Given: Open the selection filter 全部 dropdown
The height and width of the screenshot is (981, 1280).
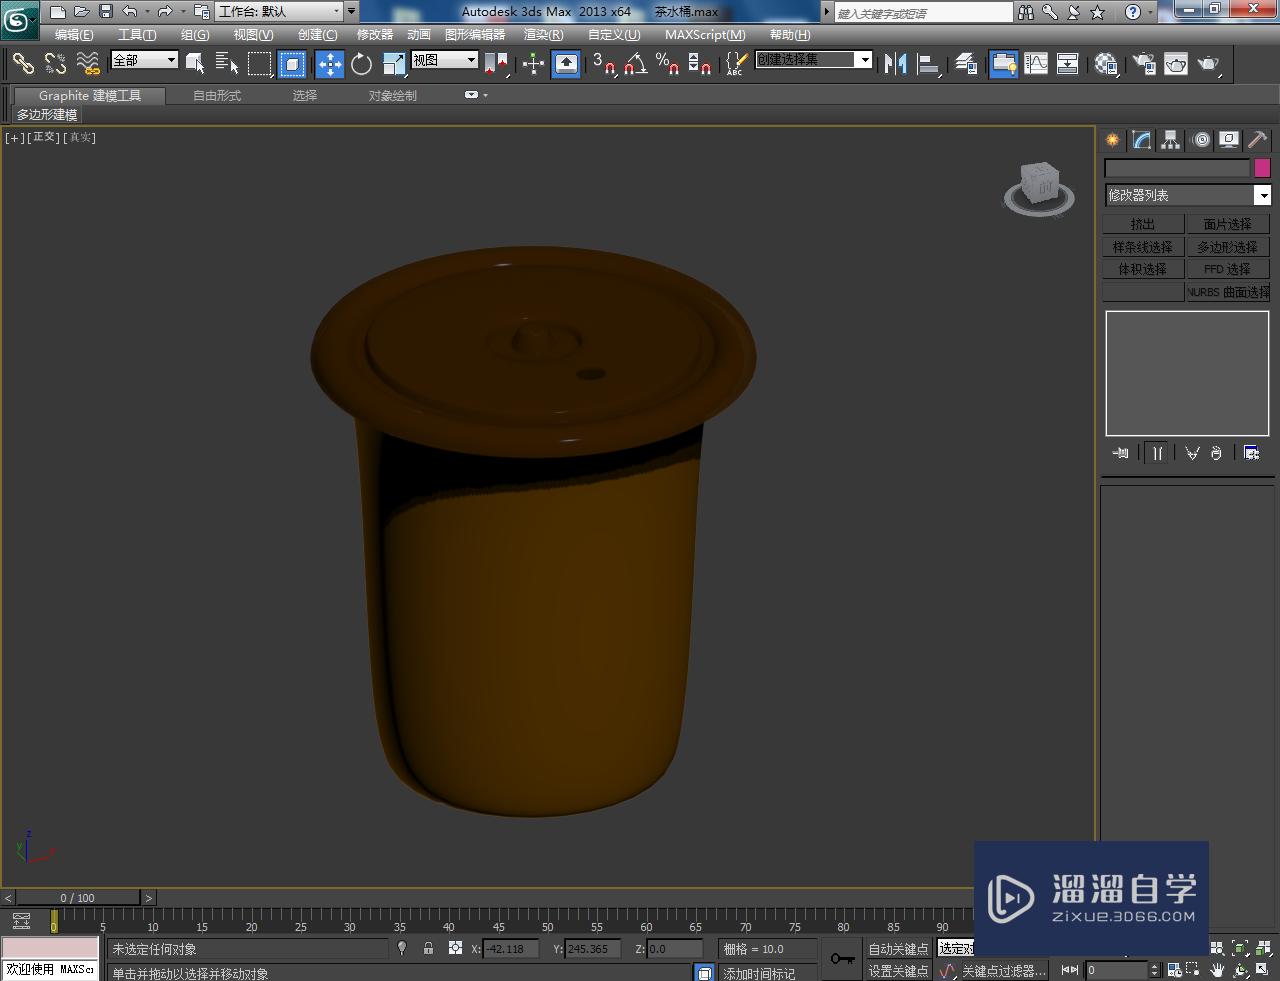Looking at the screenshot, I should 144,60.
